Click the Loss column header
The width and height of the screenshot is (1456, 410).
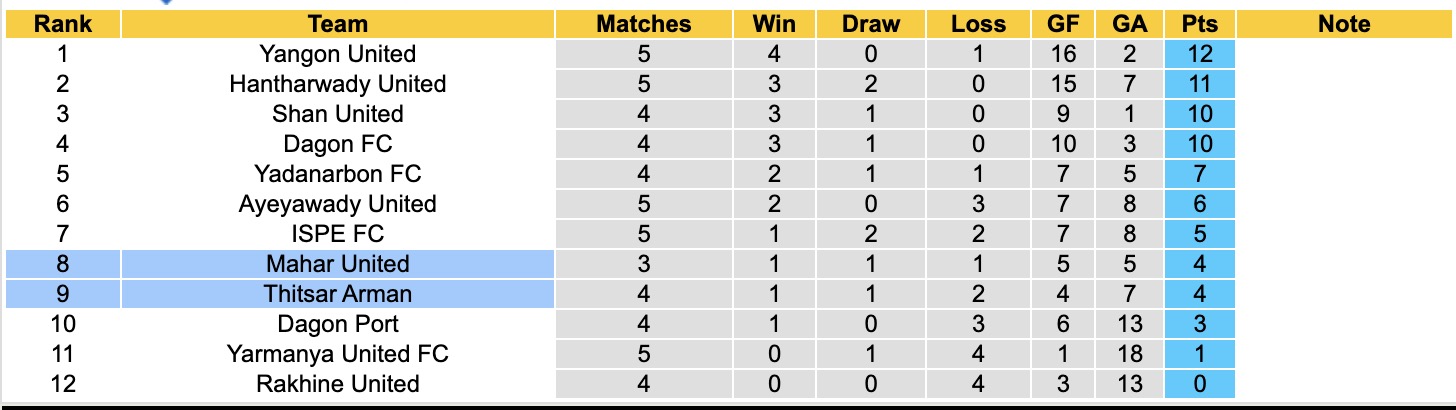(x=977, y=24)
